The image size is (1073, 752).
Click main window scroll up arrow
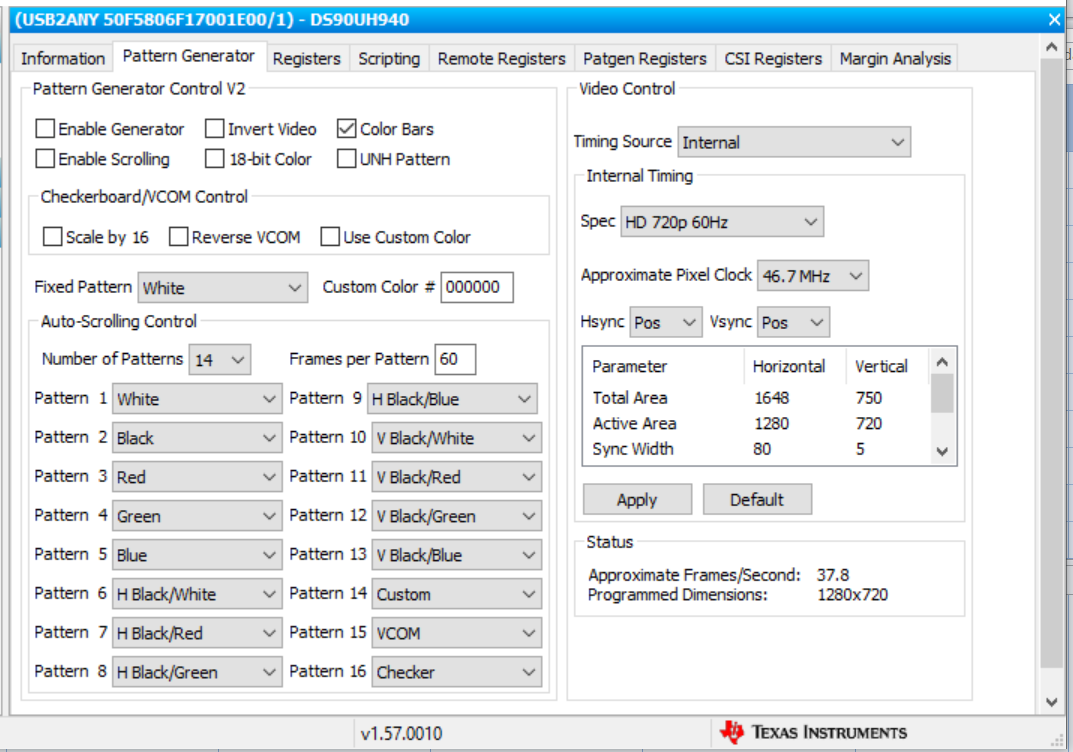click(x=1052, y=47)
